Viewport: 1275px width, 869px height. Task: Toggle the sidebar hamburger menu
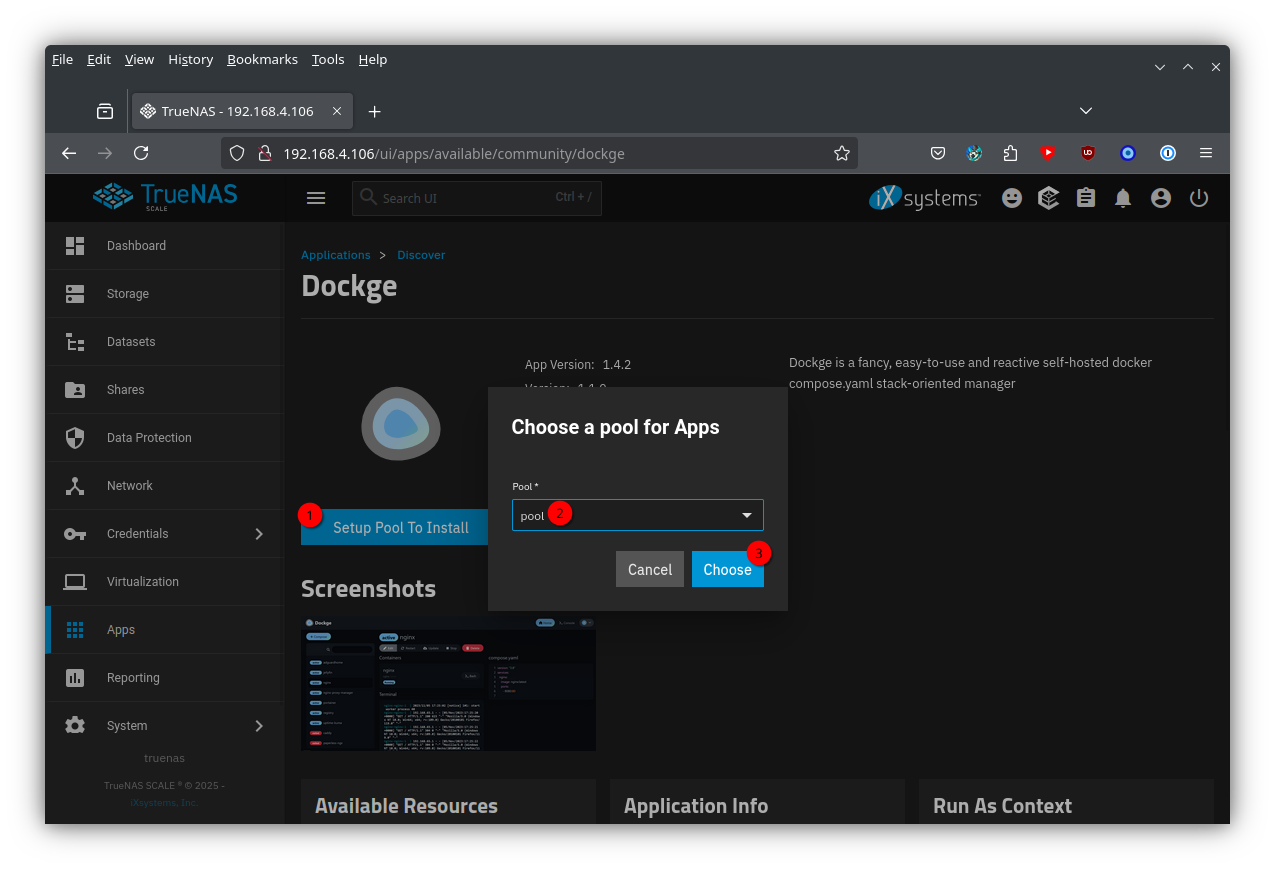click(x=316, y=198)
